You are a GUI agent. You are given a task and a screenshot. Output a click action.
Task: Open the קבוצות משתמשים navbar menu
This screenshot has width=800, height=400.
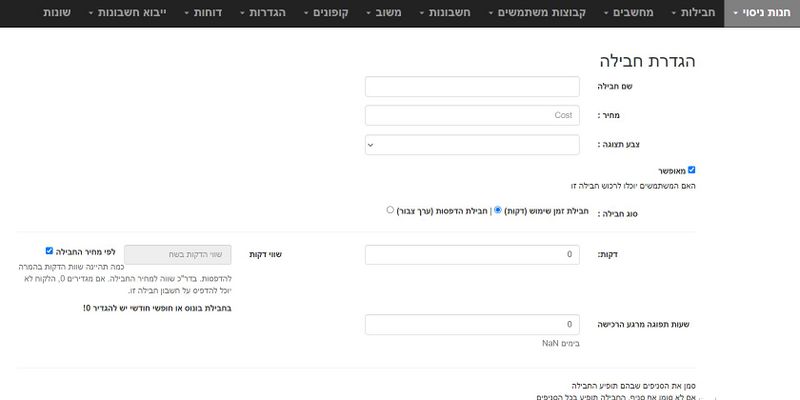537,13
